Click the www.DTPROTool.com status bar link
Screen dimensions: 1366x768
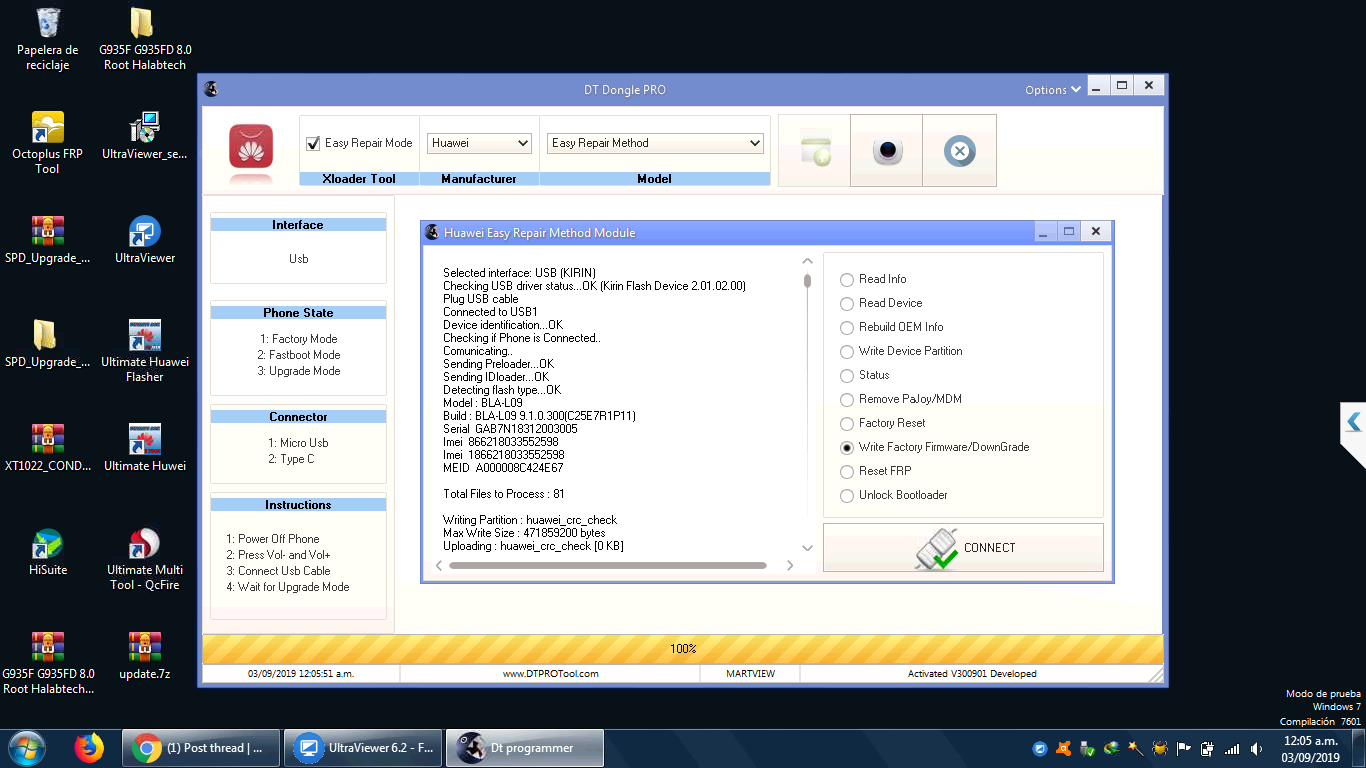pyautogui.click(x=550, y=674)
